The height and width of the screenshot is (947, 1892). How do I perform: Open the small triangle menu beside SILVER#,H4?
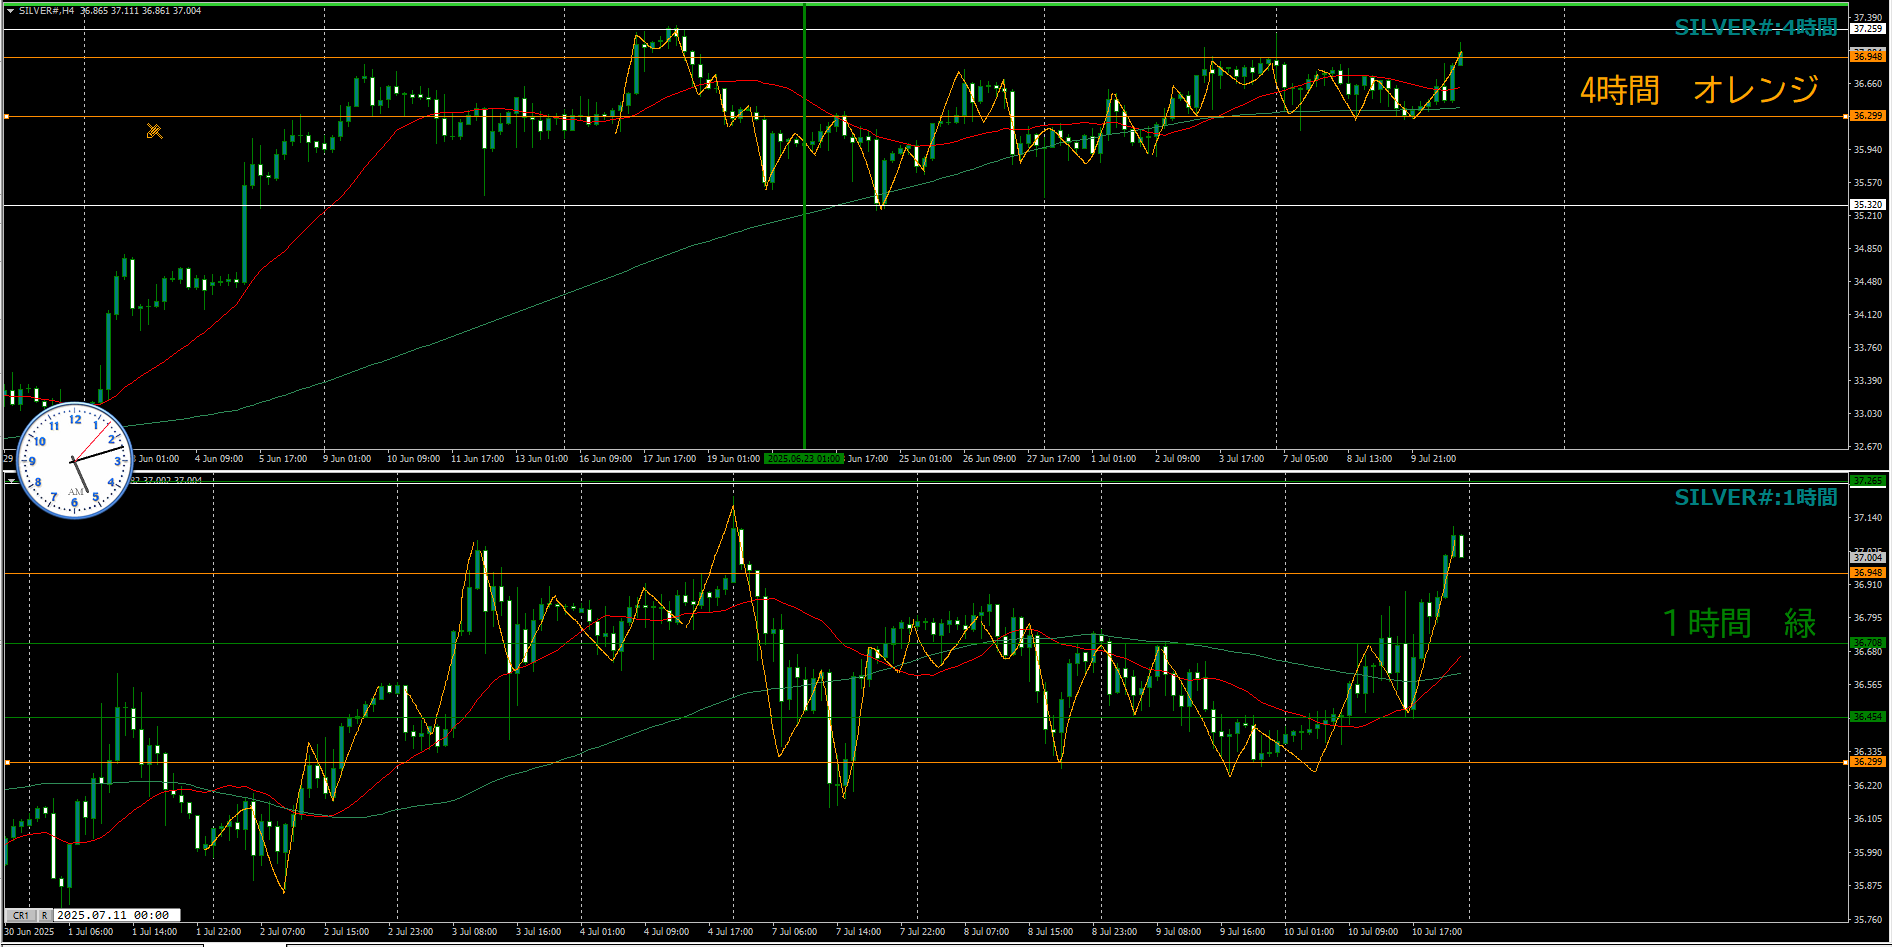coord(10,11)
